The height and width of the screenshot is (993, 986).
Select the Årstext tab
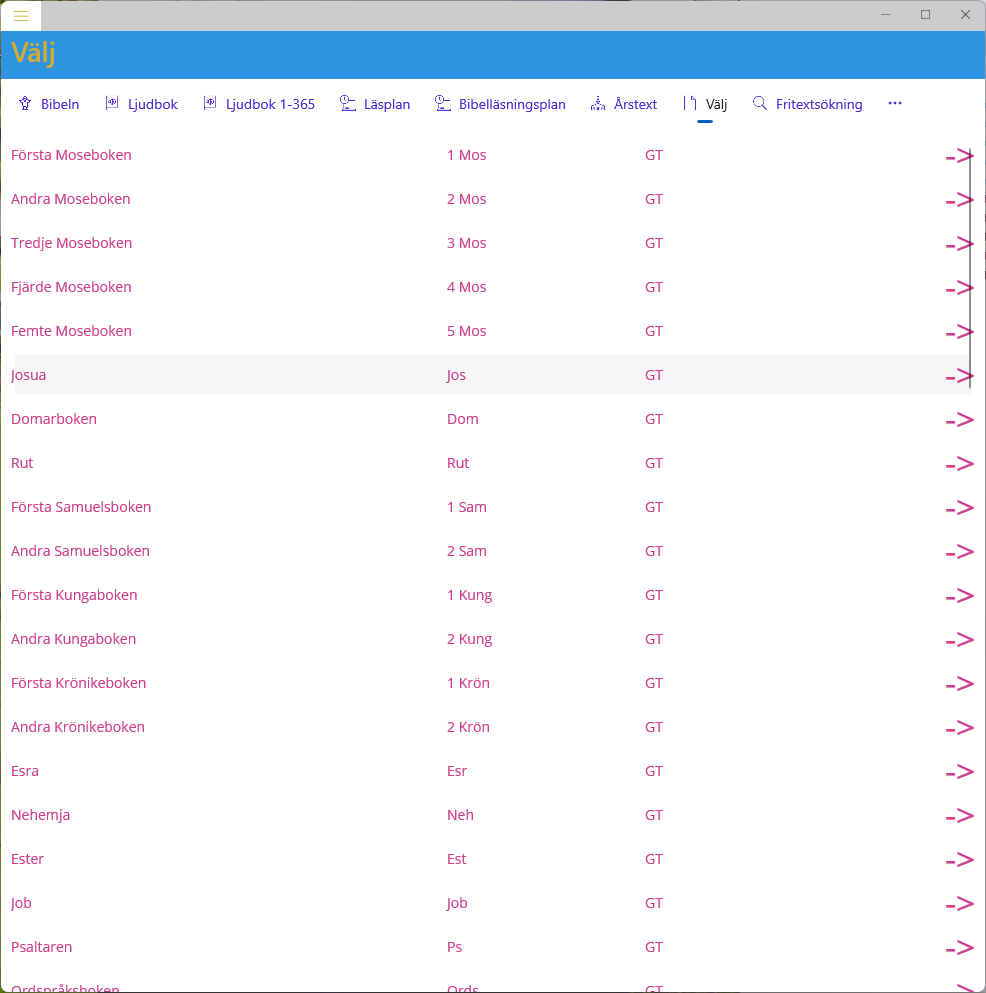click(x=624, y=104)
